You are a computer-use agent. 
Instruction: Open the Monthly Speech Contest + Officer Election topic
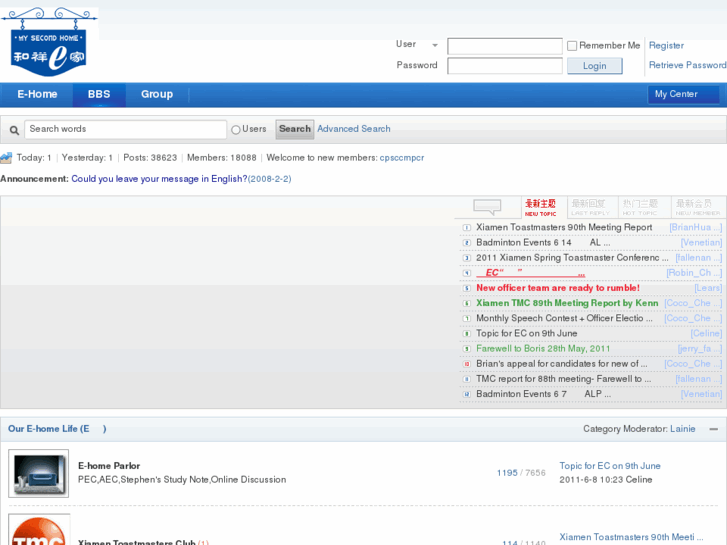coord(564,318)
